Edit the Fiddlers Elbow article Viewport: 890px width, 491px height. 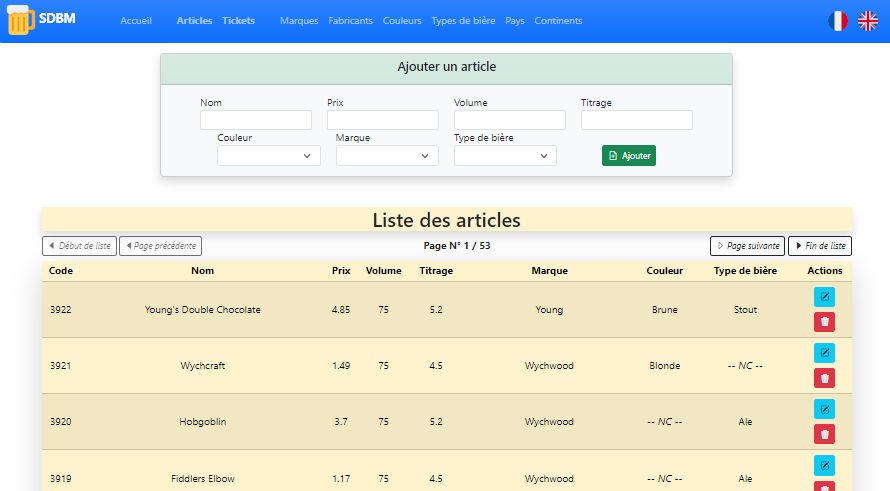(x=824, y=465)
